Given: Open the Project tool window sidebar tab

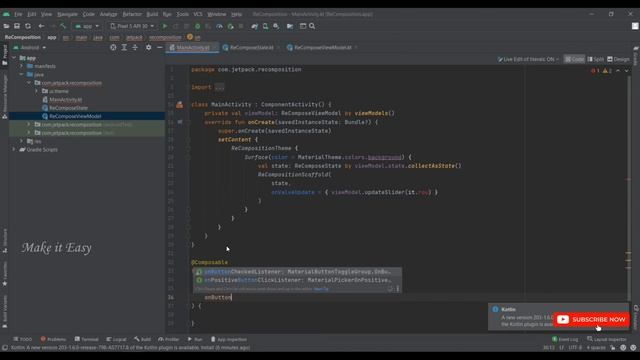Looking at the screenshot, I should click(x=4, y=56).
